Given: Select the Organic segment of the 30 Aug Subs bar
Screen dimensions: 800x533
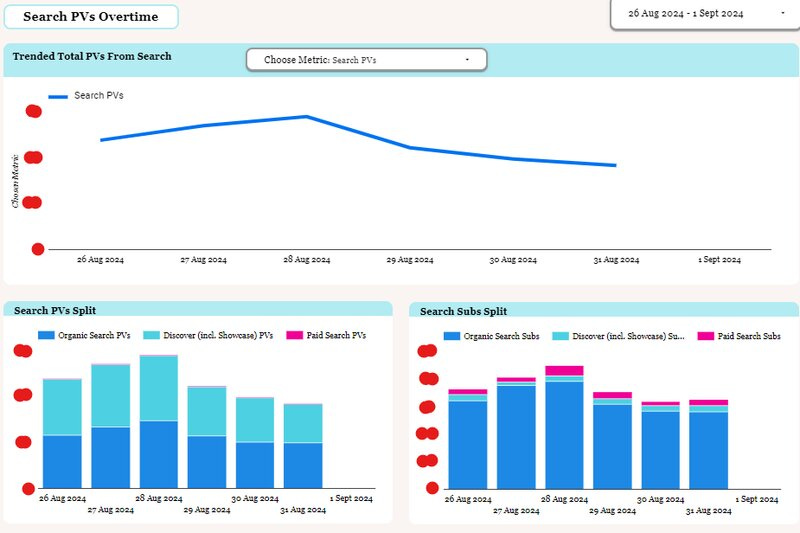Looking at the screenshot, I should coord(661,450).
